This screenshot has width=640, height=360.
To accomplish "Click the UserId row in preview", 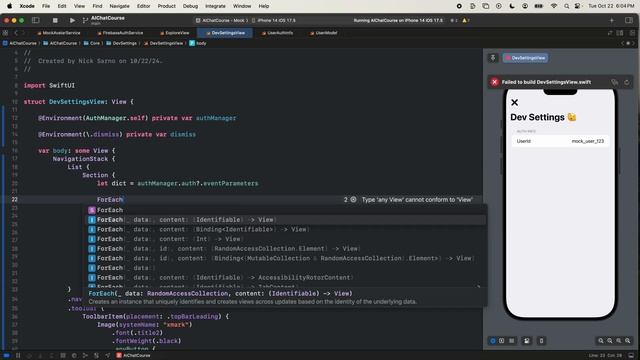I will pos(560,141).
